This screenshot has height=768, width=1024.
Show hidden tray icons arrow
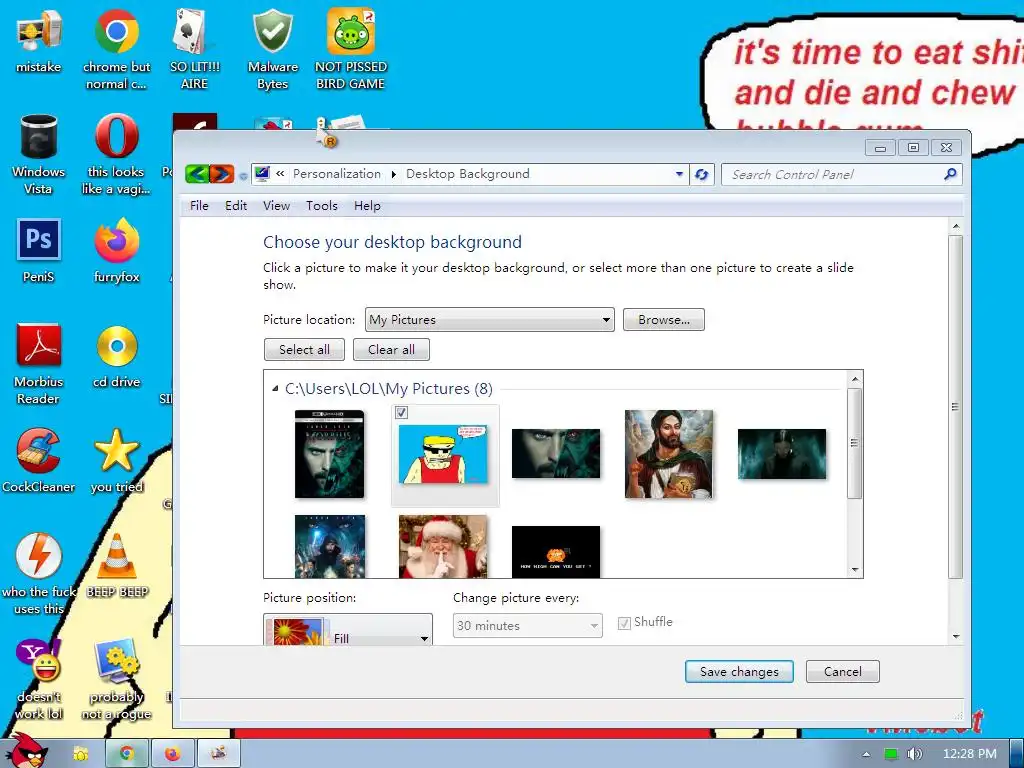[x=866, y=754]
